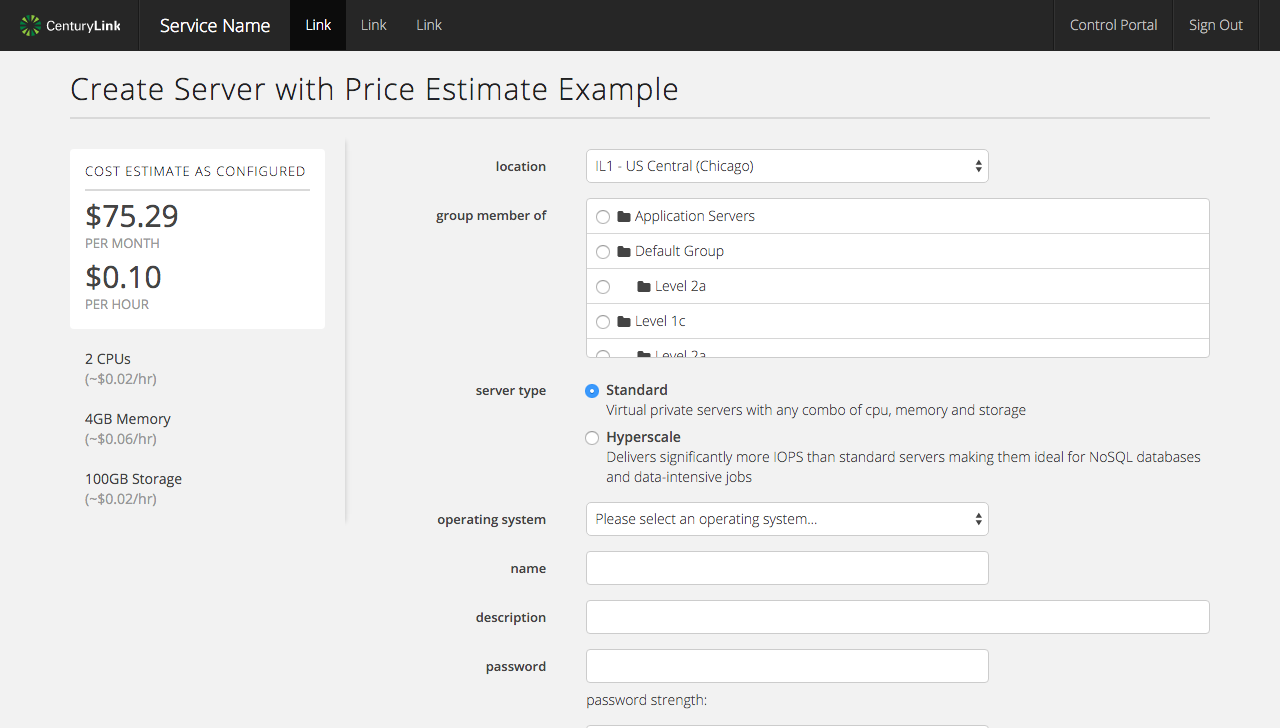Click the 4GB Memory estimate line
This screenshot has height=728, width=1280.
128,419
